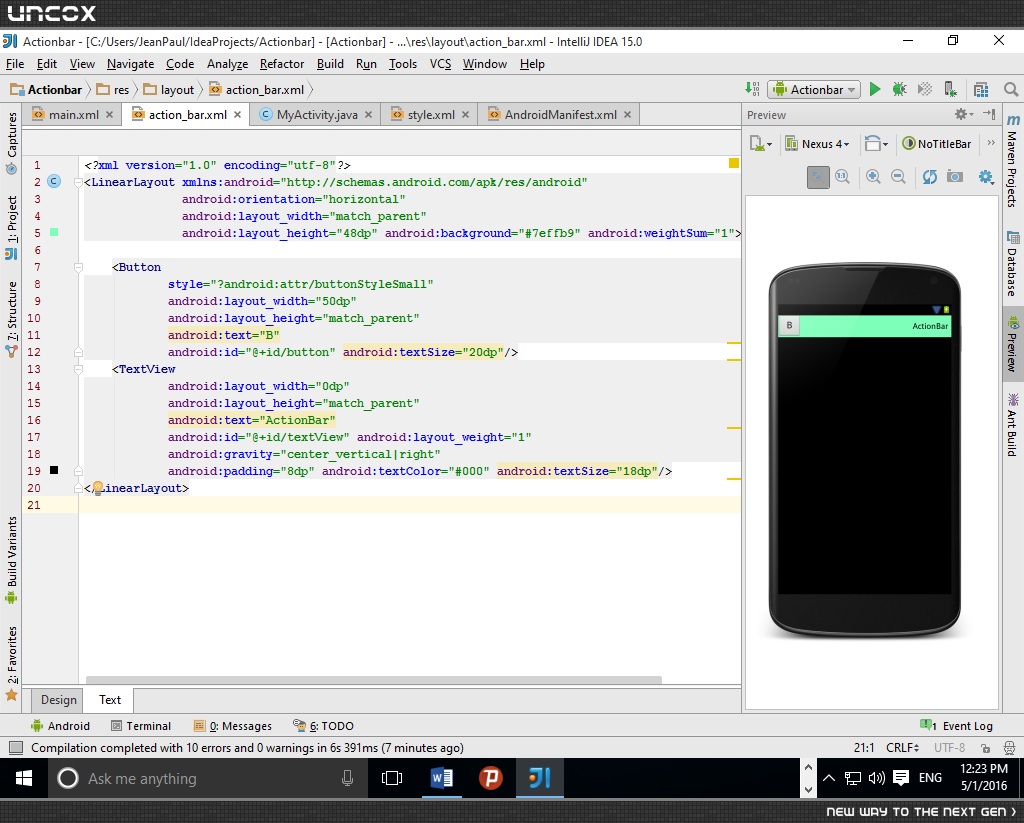The image size is (1024, 823).
Task: Open the orientation rotate dropdown in preview
Action: click(876, 144)
